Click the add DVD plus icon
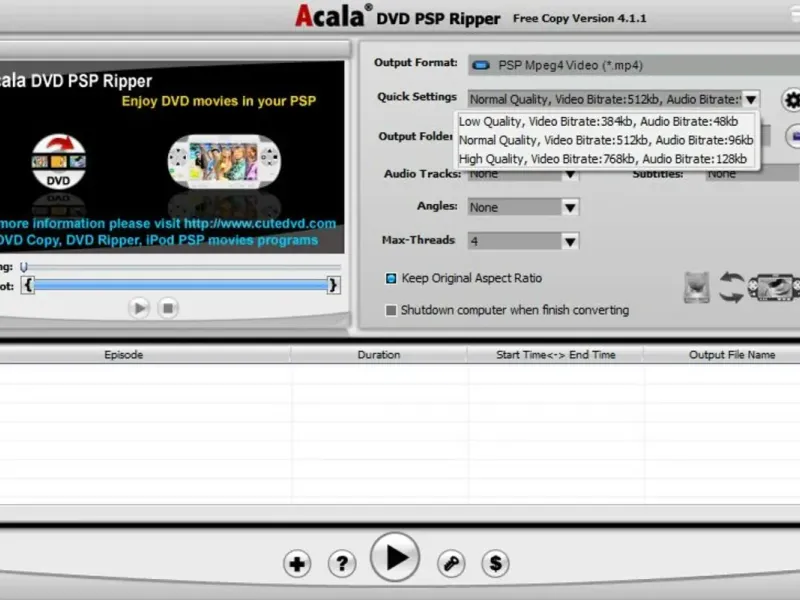The width and height of the screenshot is (800, 600). (x=297, y=564)
